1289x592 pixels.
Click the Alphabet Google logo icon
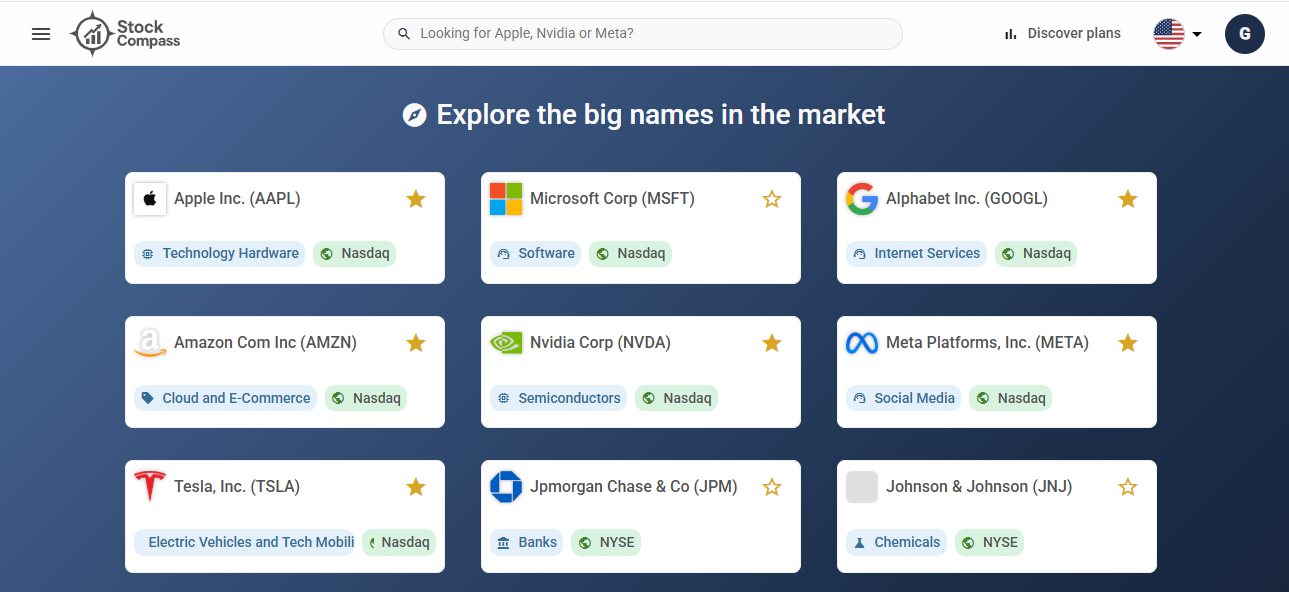click(x=862, y=199)
